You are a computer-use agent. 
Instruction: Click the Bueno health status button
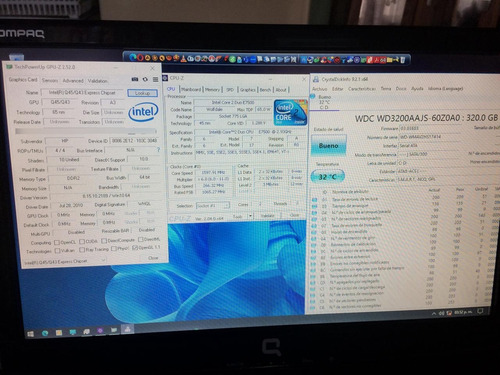point(328,146)
